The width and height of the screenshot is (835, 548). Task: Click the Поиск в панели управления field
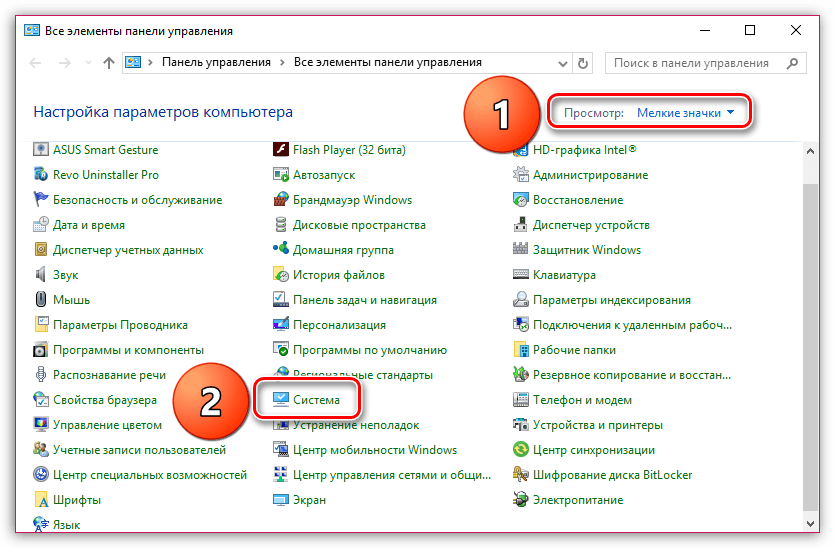click(706, 63)
